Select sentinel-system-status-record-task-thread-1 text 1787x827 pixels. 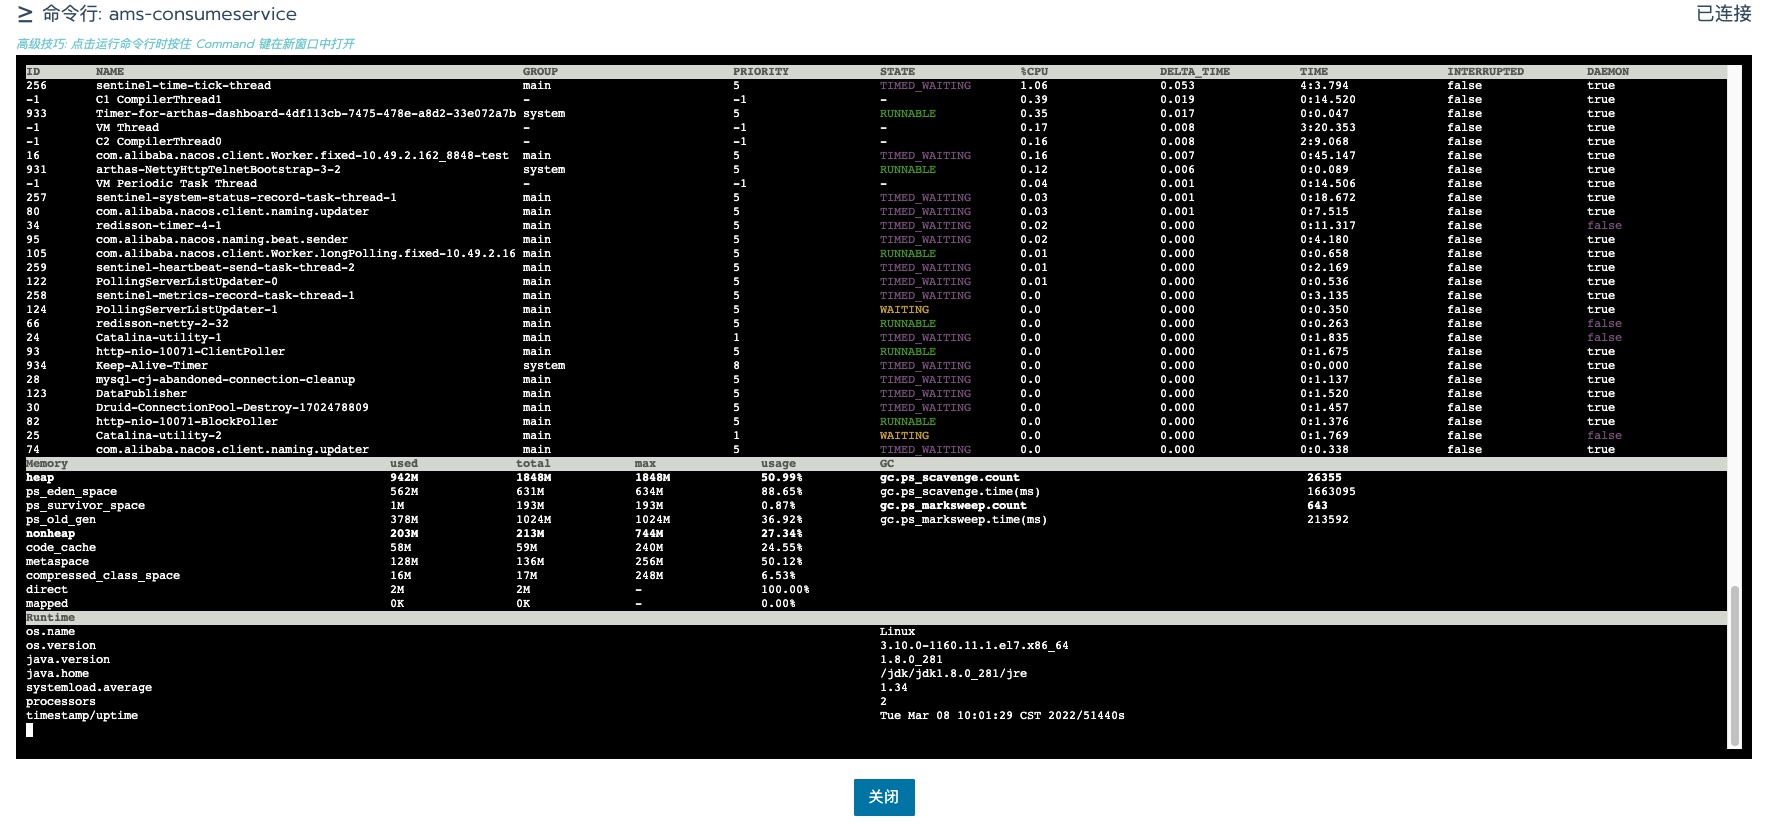[246, 198]
